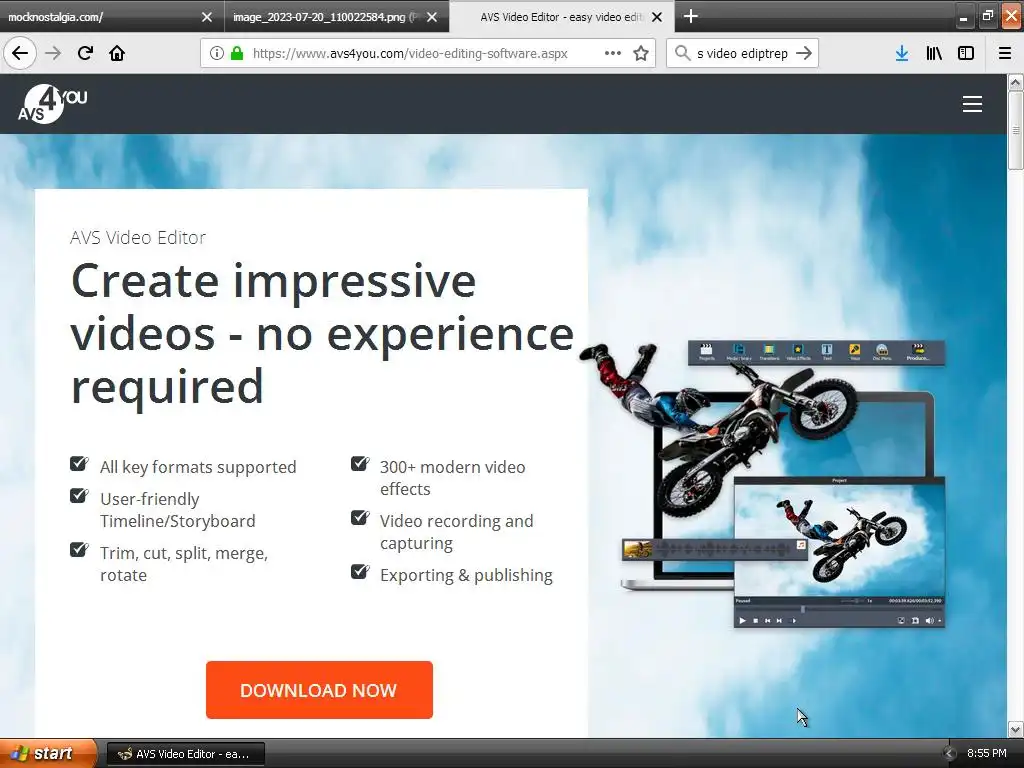Reload the current page
The width and height of the screenshot is (1024, 768).
(85, 53)
